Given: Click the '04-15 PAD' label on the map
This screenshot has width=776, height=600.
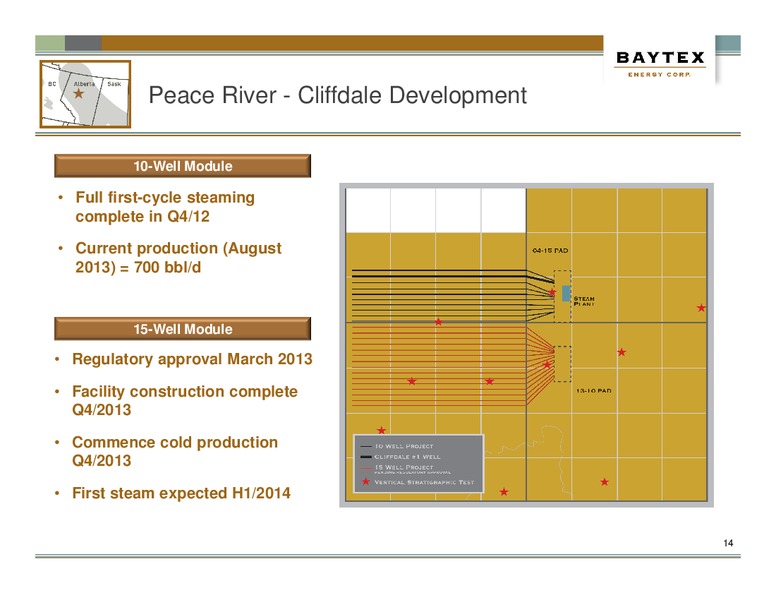Looking at the screenshot, I should point(550,250).
